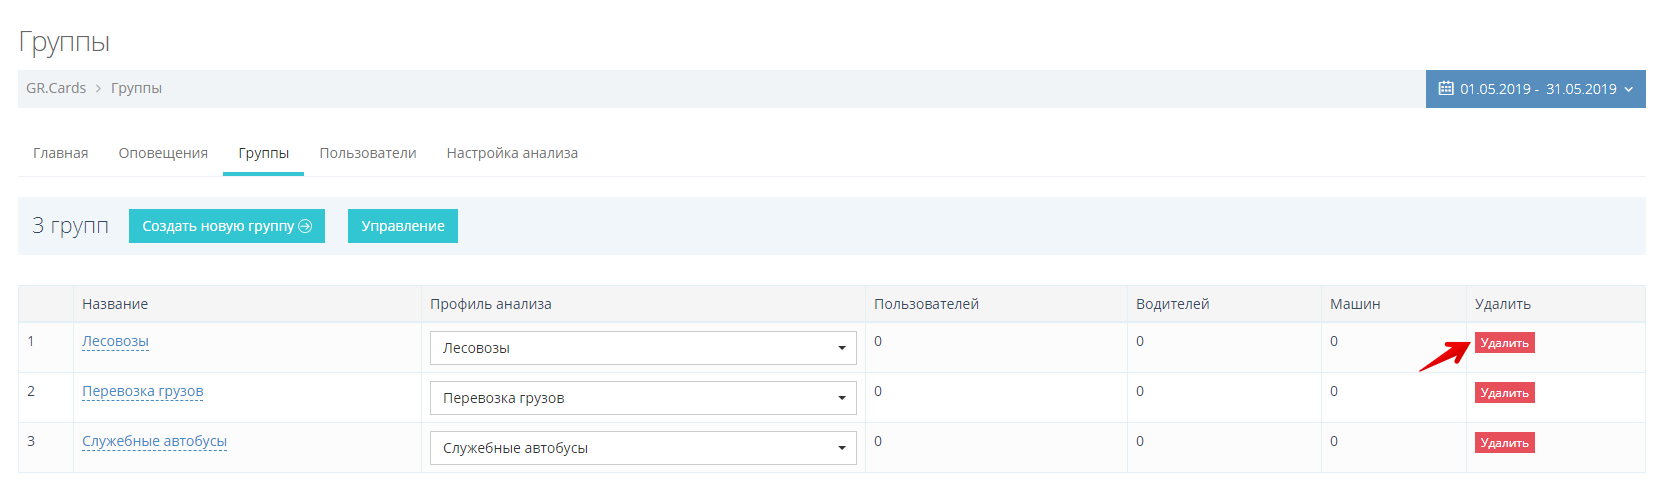The image size is (1662, 490).
Task: Expand the Служебные автобусы analysis profile dropdown
Action: 643,448
